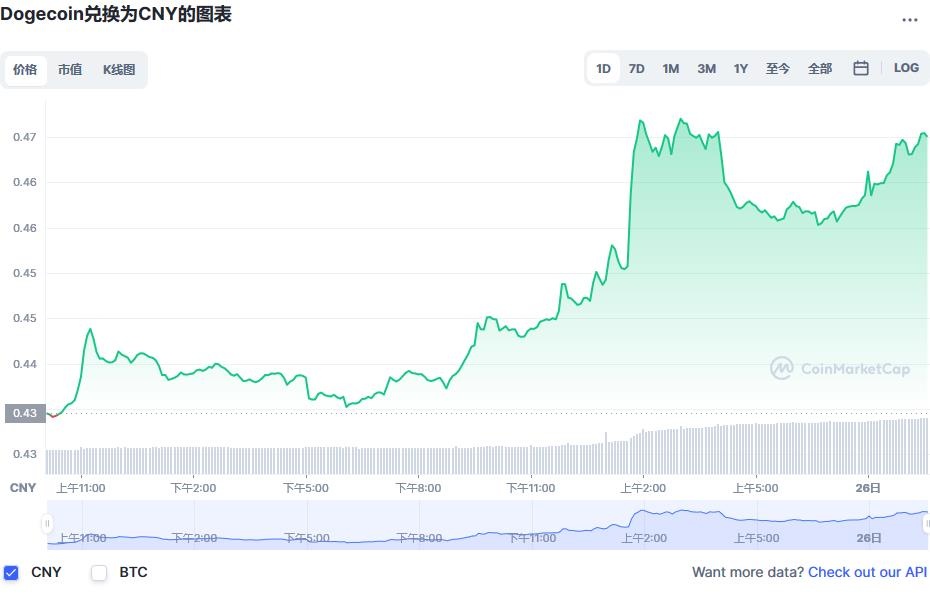Click the 至今 year-to-date option
930x600 pixels.
click(778, 68)
